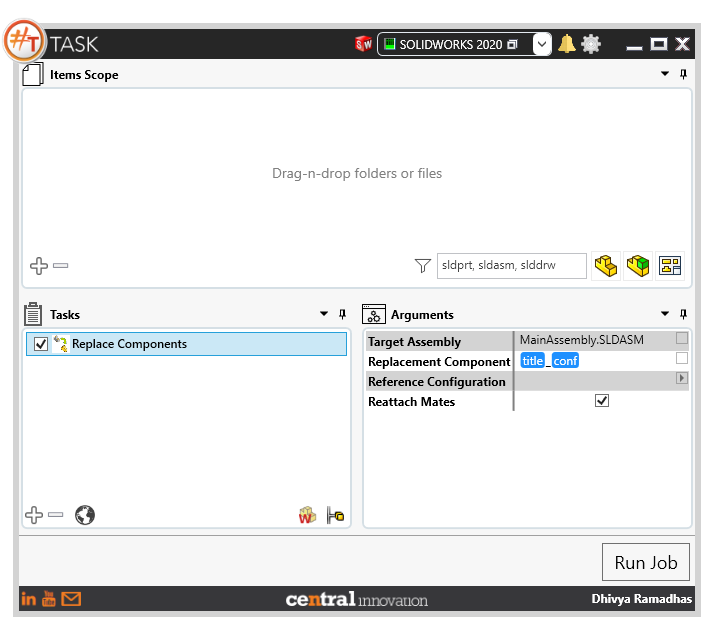Open the SOLIDWORKS 2020 version dropdown
Screen dimensions: 721x638
(542, 44)
